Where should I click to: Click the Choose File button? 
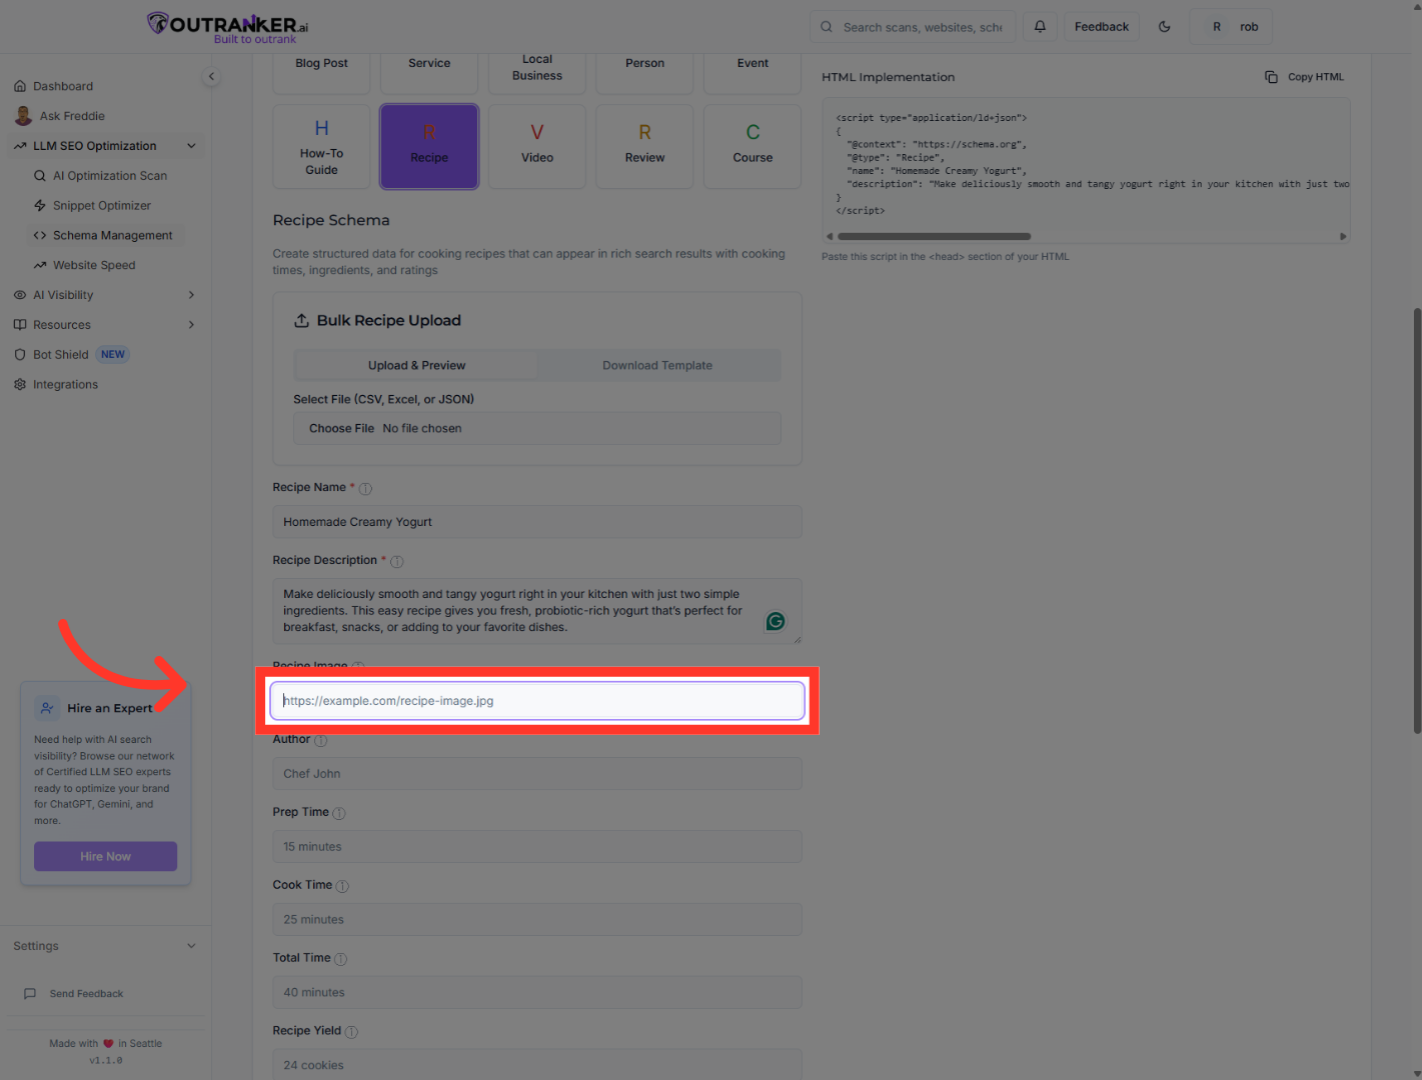click(x=341, y=429)
